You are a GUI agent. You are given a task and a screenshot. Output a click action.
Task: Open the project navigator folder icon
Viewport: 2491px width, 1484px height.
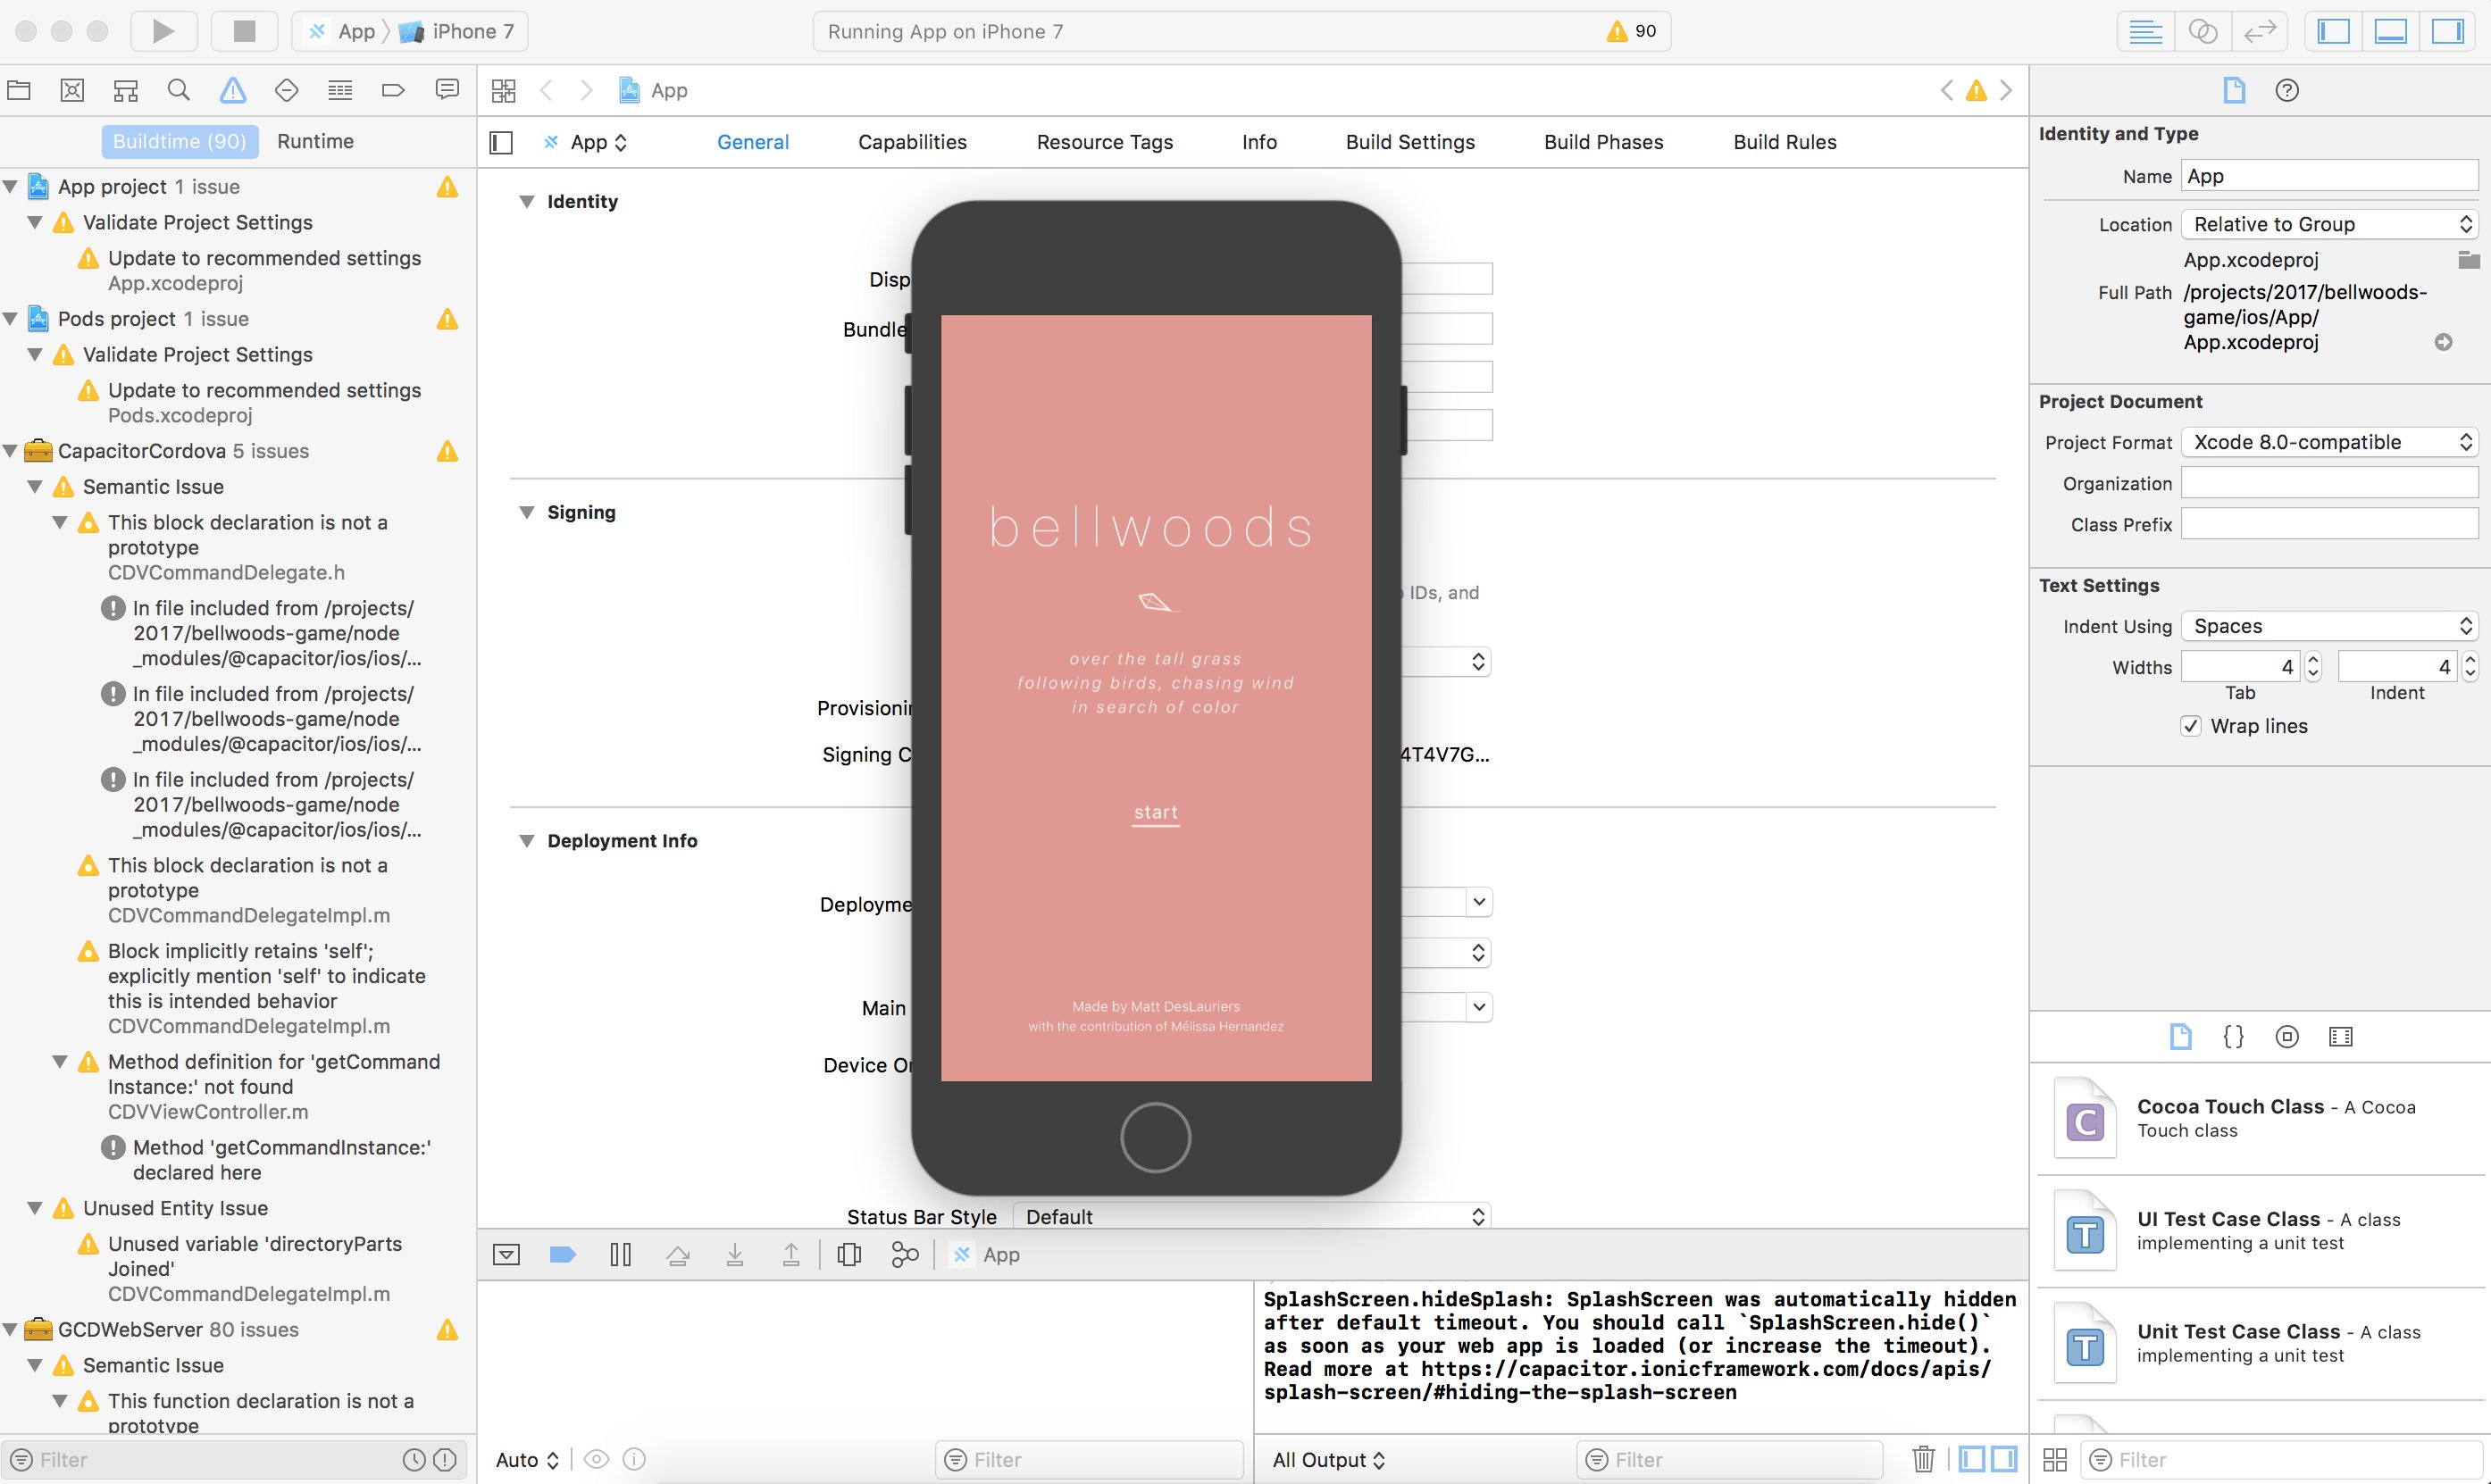point(19,90)
